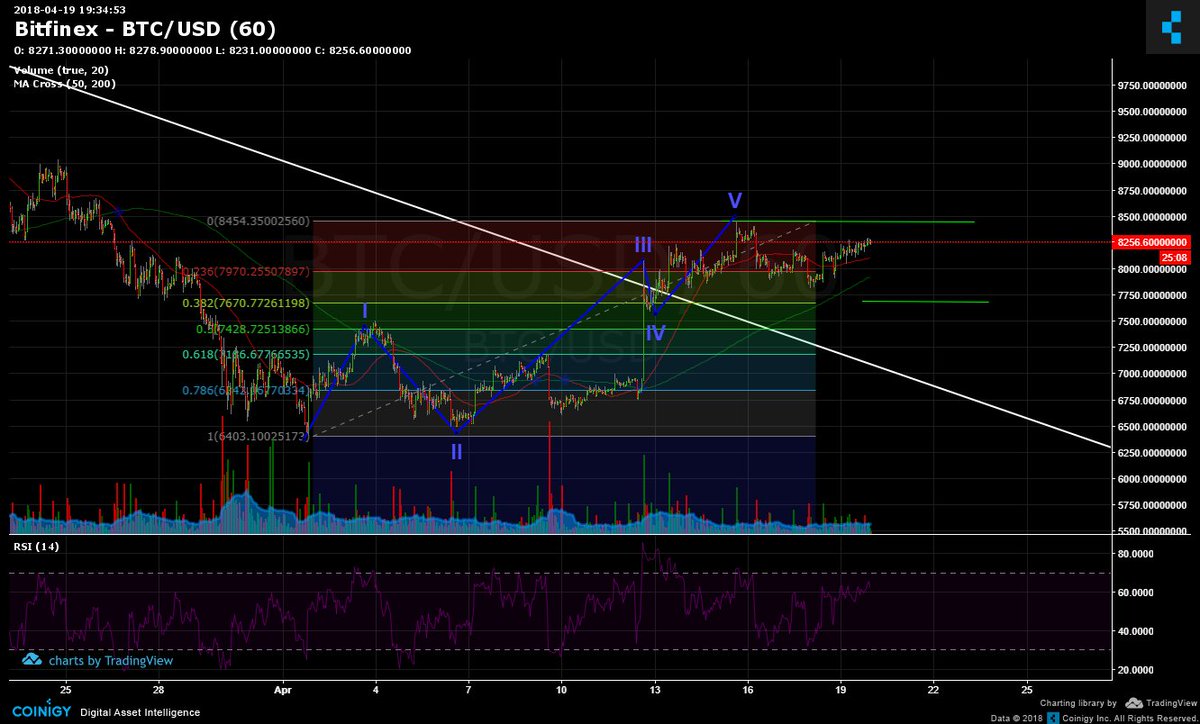1200x724 pixels.
Task: Click the TradingView cloud icon beside 'charts by'
Action: point(31,660)
